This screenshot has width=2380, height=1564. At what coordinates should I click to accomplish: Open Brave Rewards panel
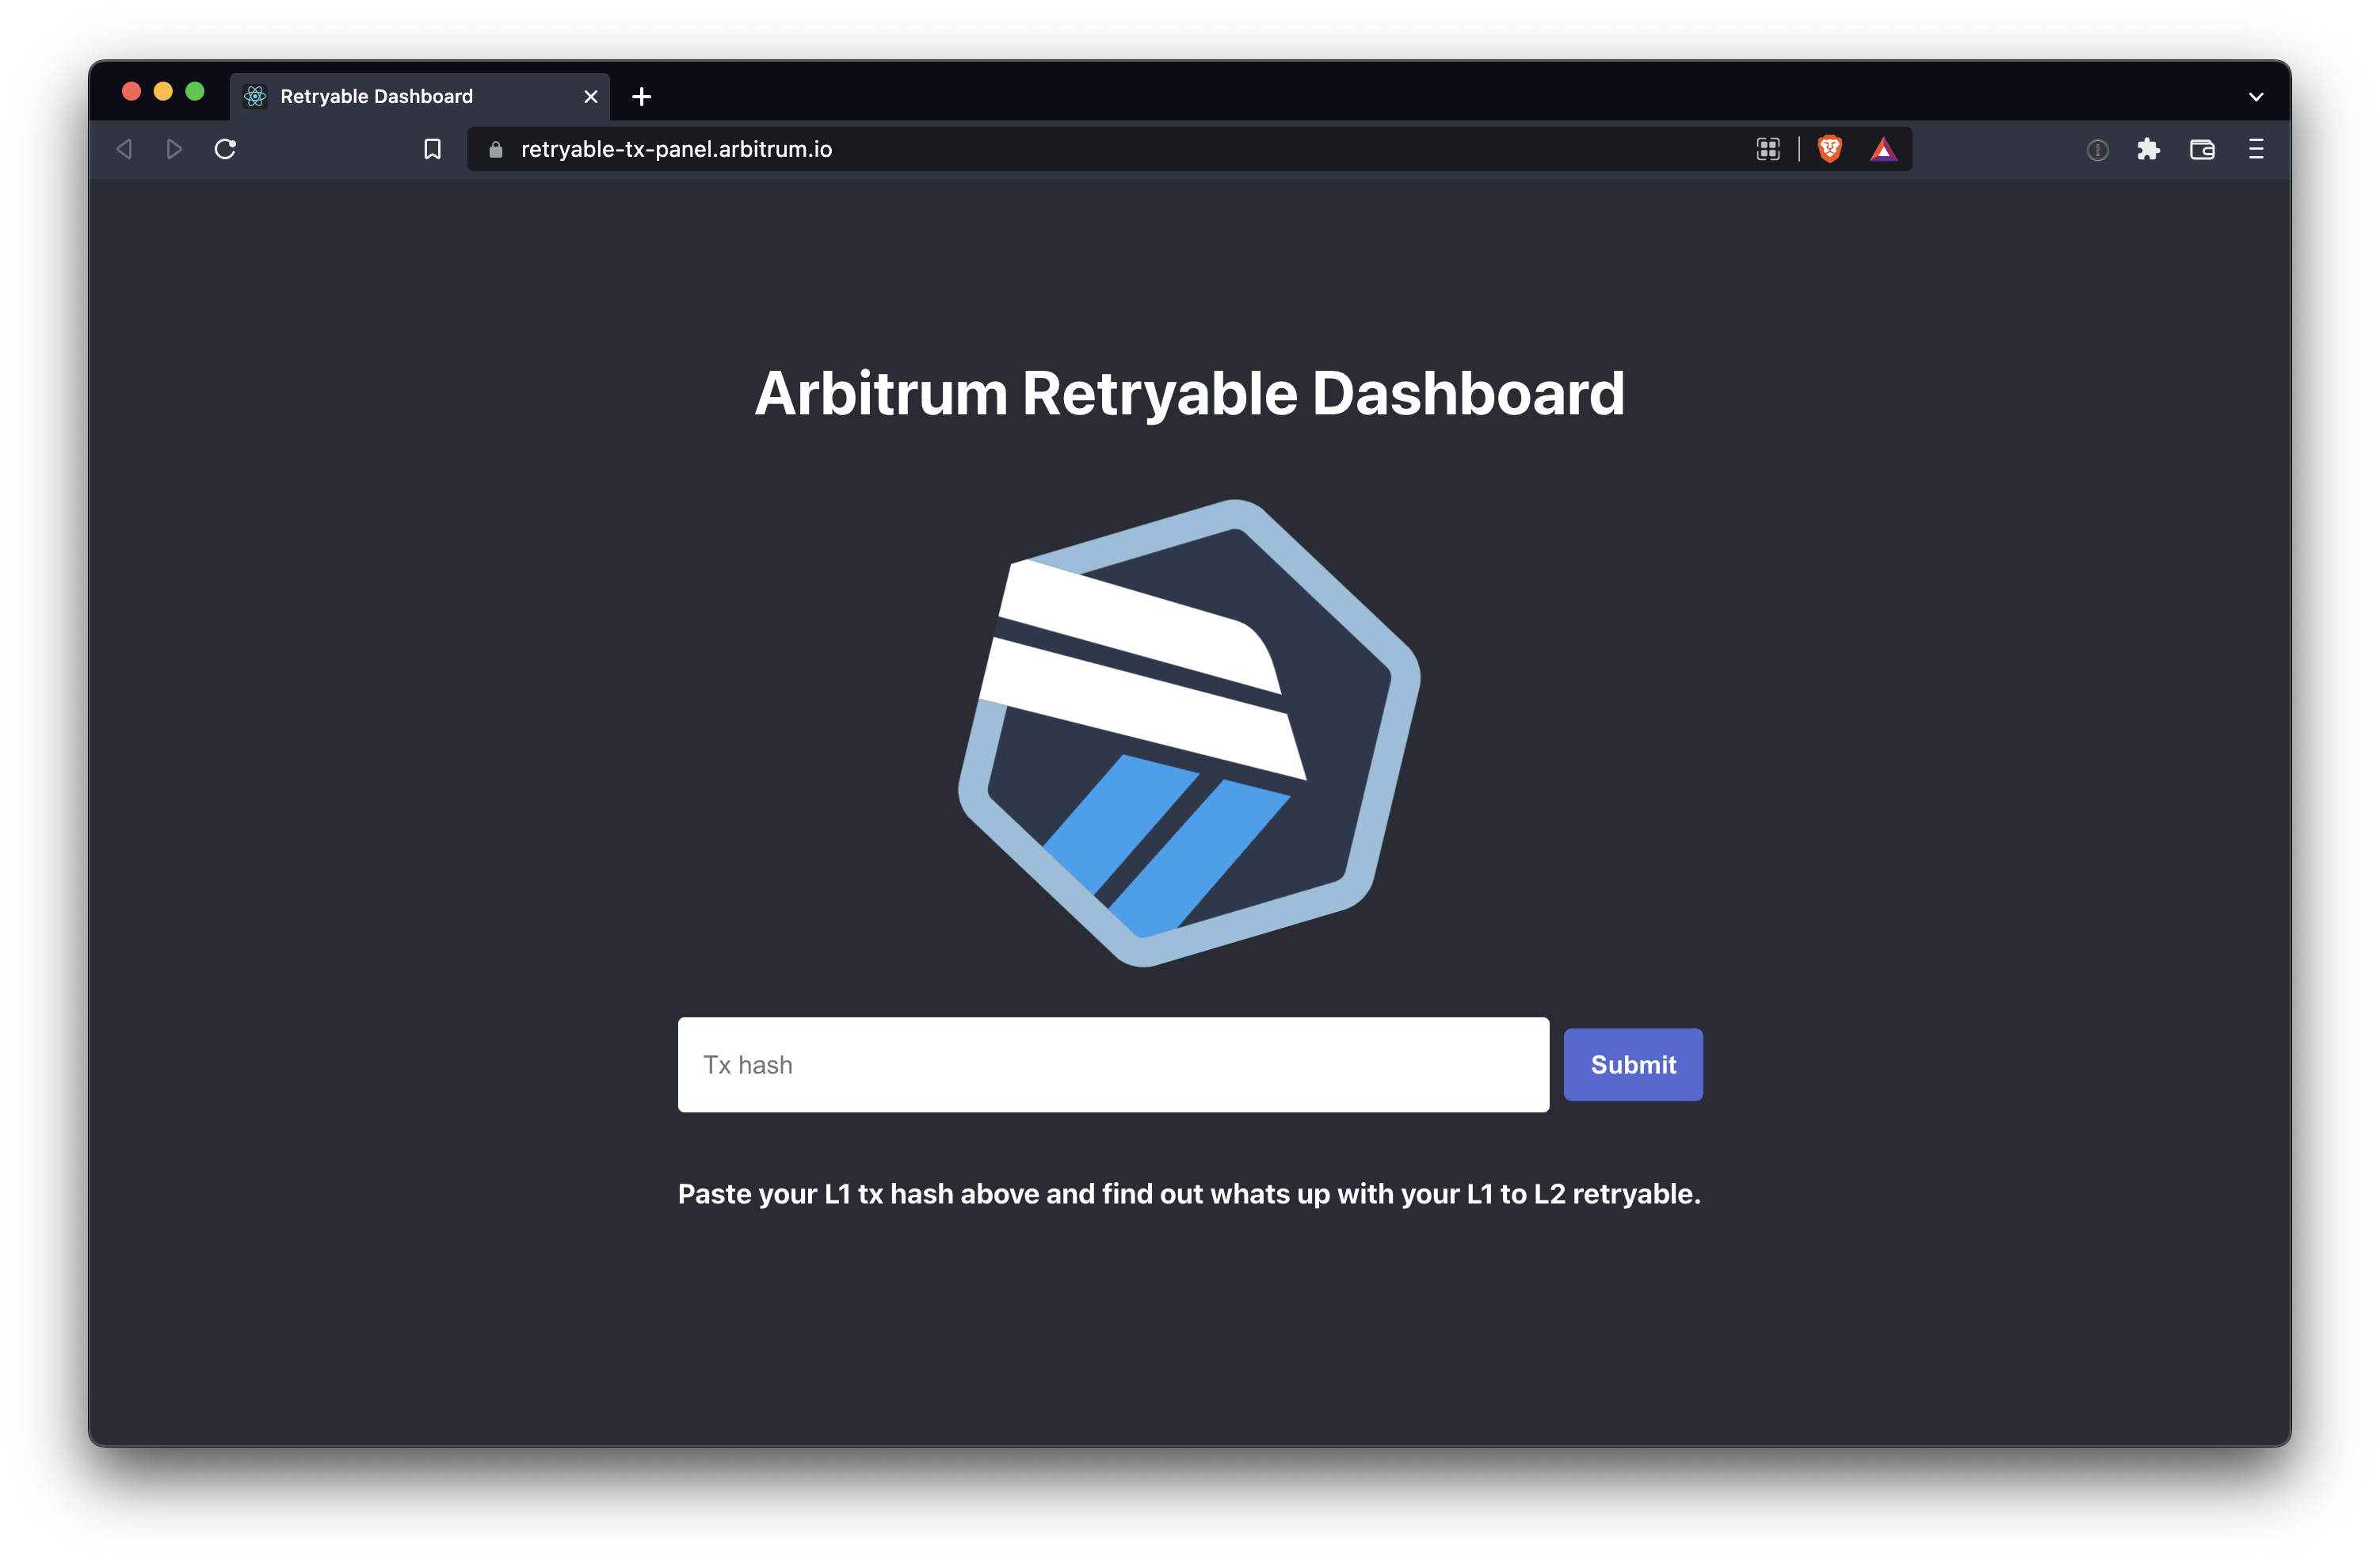click(1884, 148)
